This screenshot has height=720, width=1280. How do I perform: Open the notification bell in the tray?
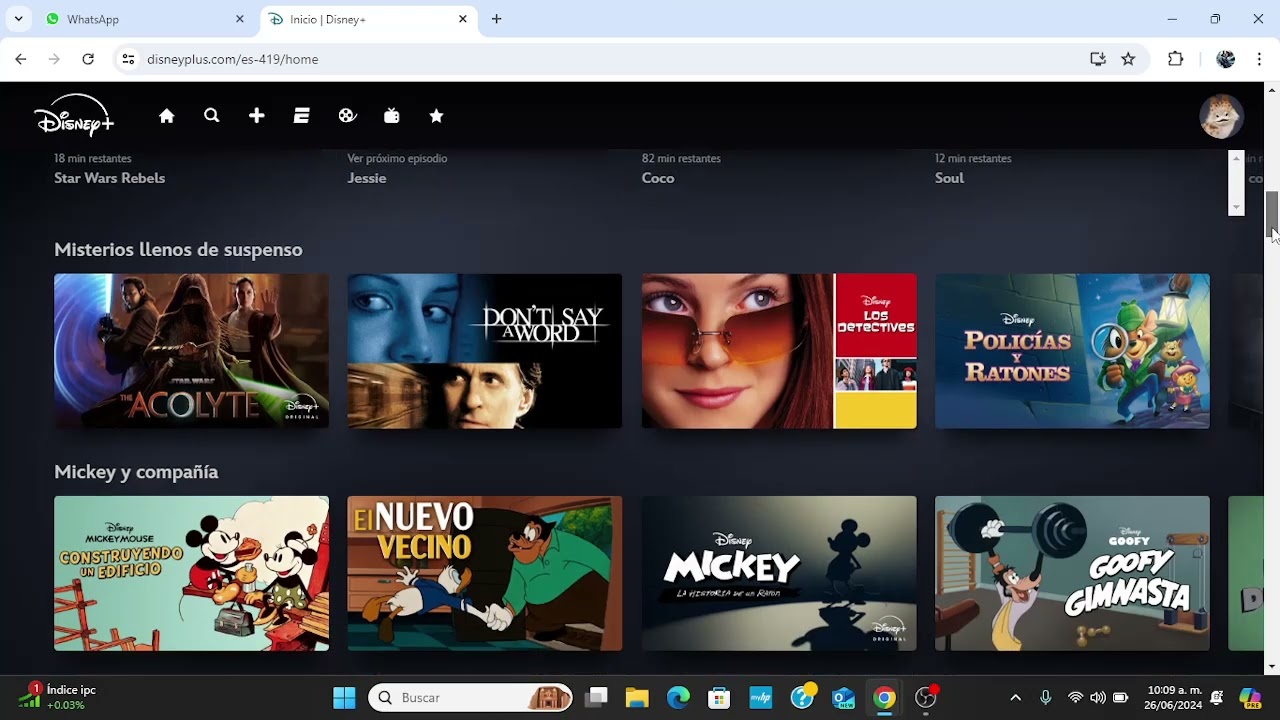click(x=1217, y=697)
